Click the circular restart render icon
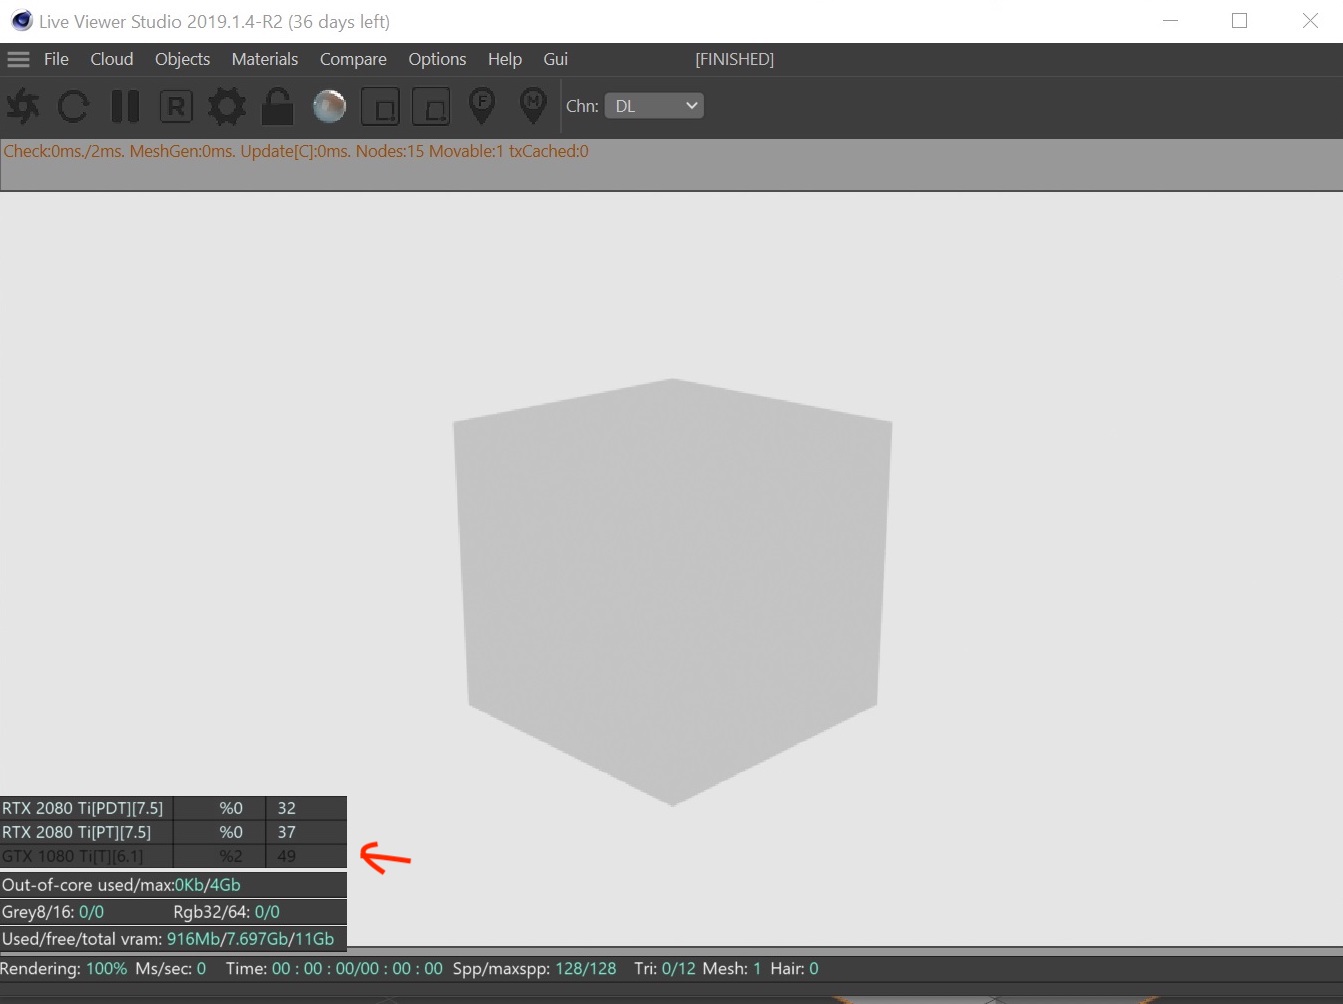Screen dimensions: 1343x1004 73,106
